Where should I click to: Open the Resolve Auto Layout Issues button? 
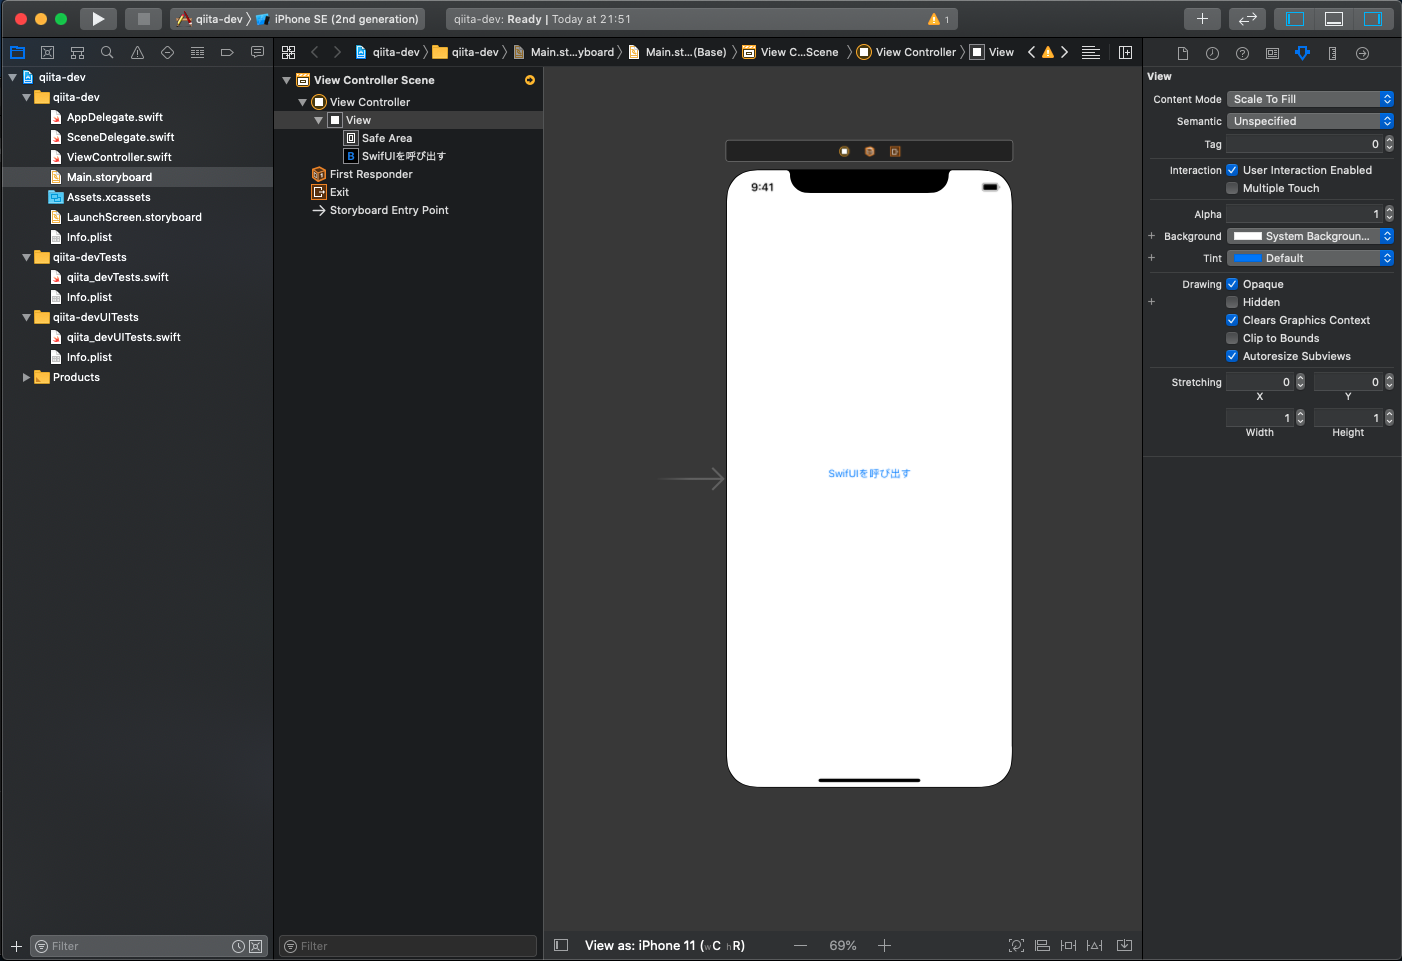[1095, 945]
